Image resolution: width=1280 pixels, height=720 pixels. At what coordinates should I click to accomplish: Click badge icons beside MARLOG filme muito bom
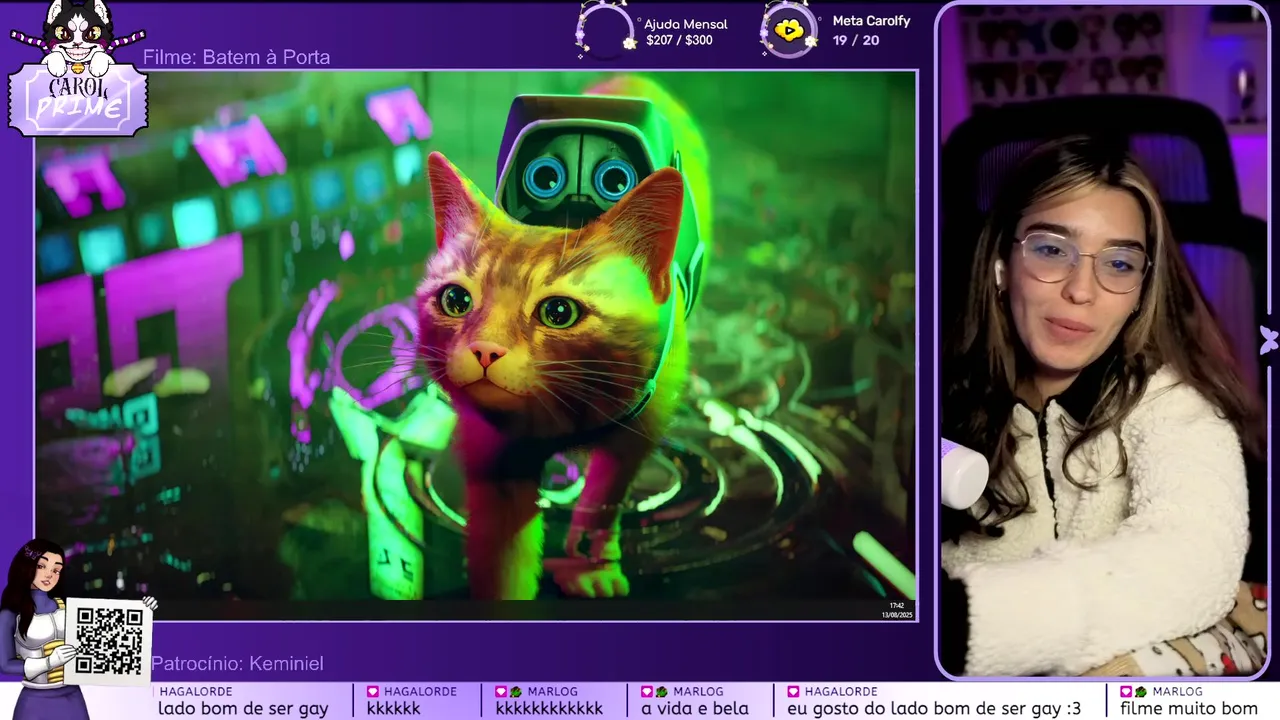pyautogui.click(x=1133, y=692)
